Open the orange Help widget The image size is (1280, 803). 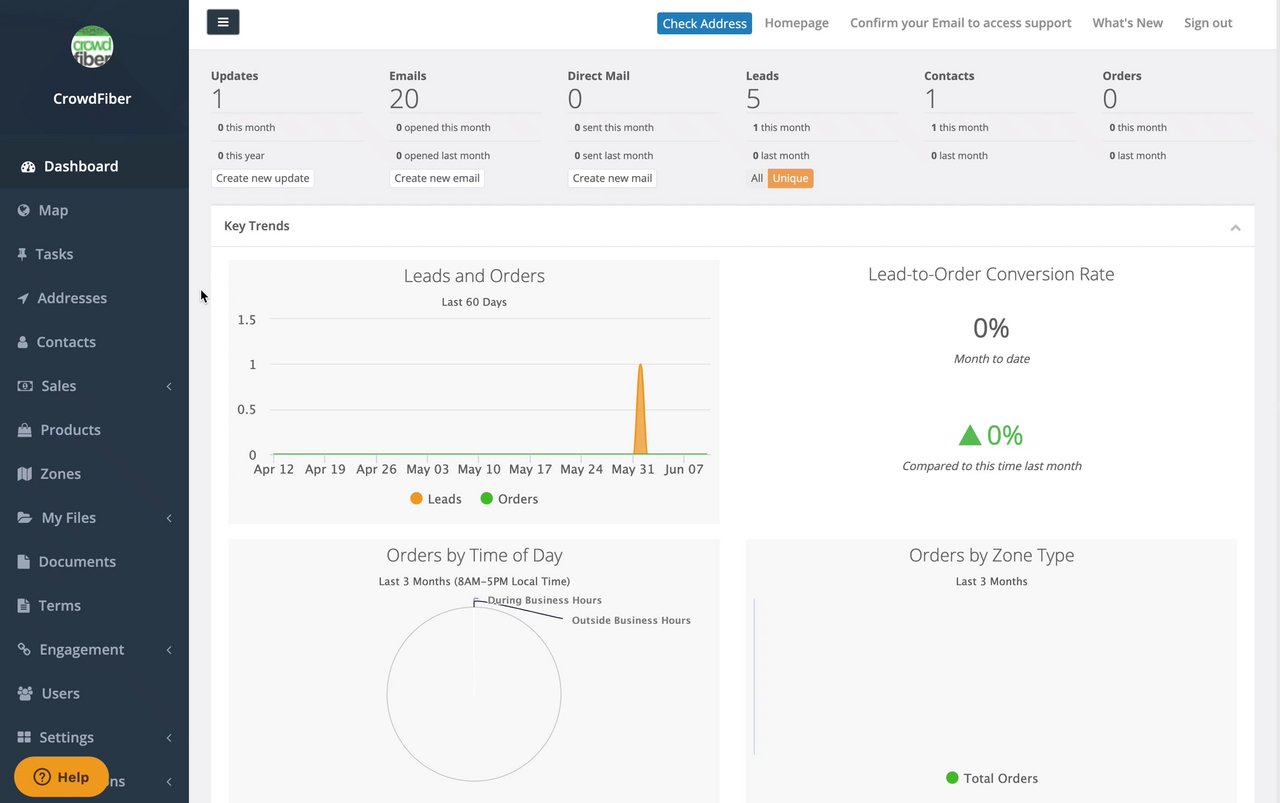pyautogui.click(x=61, y=777)
